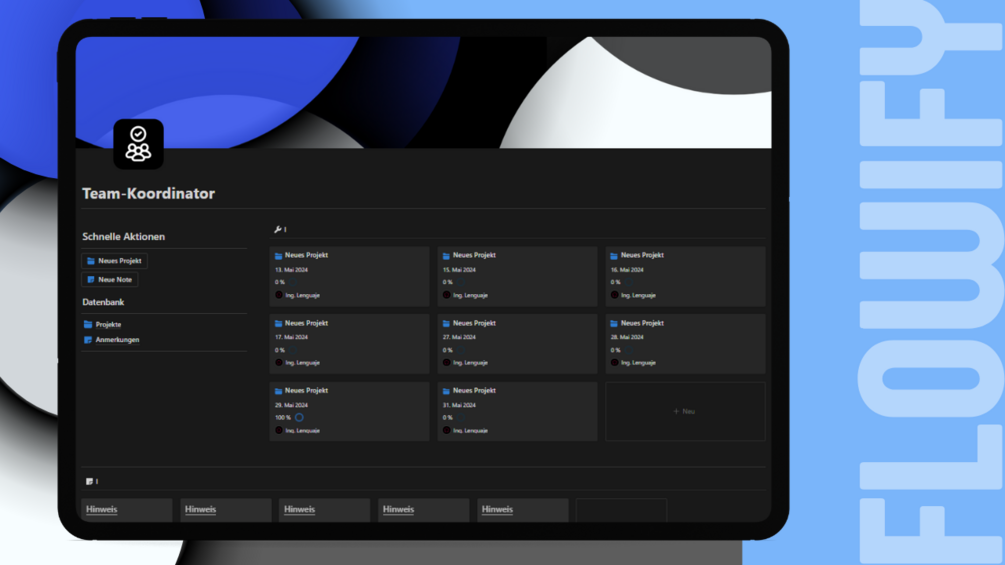Click the date 13. Mai 2024
The width and height of the screenshot is (1005, 565).
[292, 270]
